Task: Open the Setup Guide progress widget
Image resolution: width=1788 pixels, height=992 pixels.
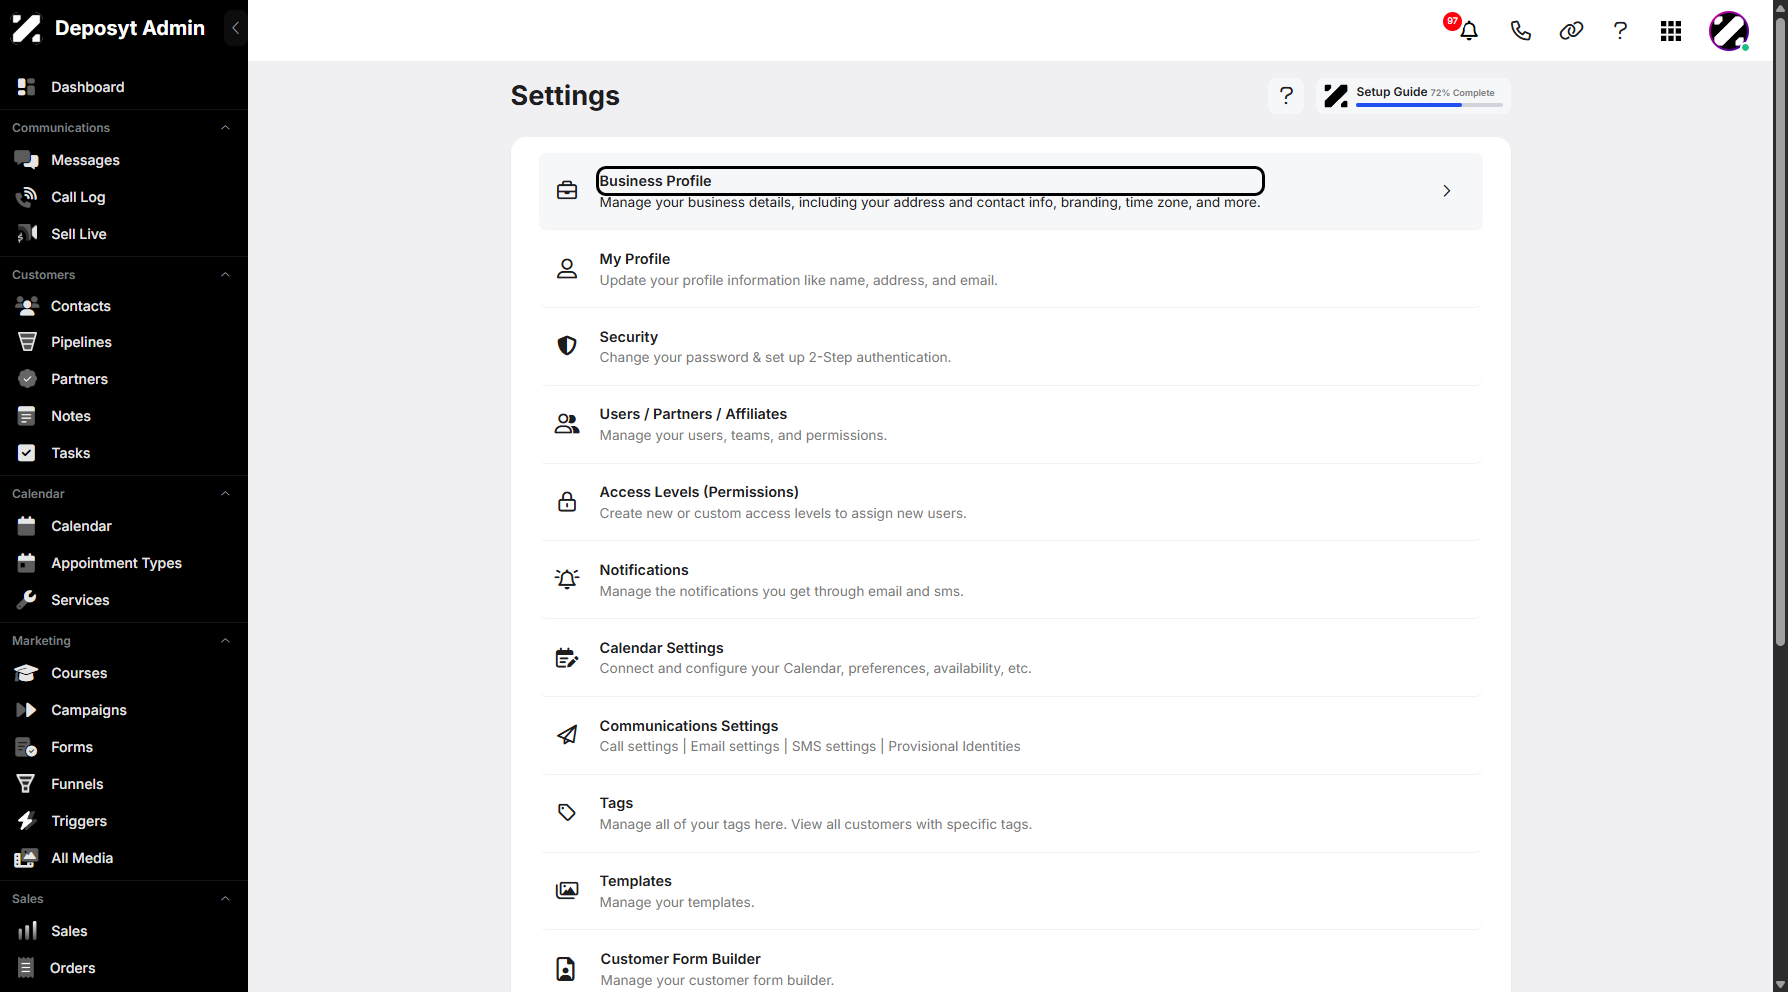Action: point(1413,96)
